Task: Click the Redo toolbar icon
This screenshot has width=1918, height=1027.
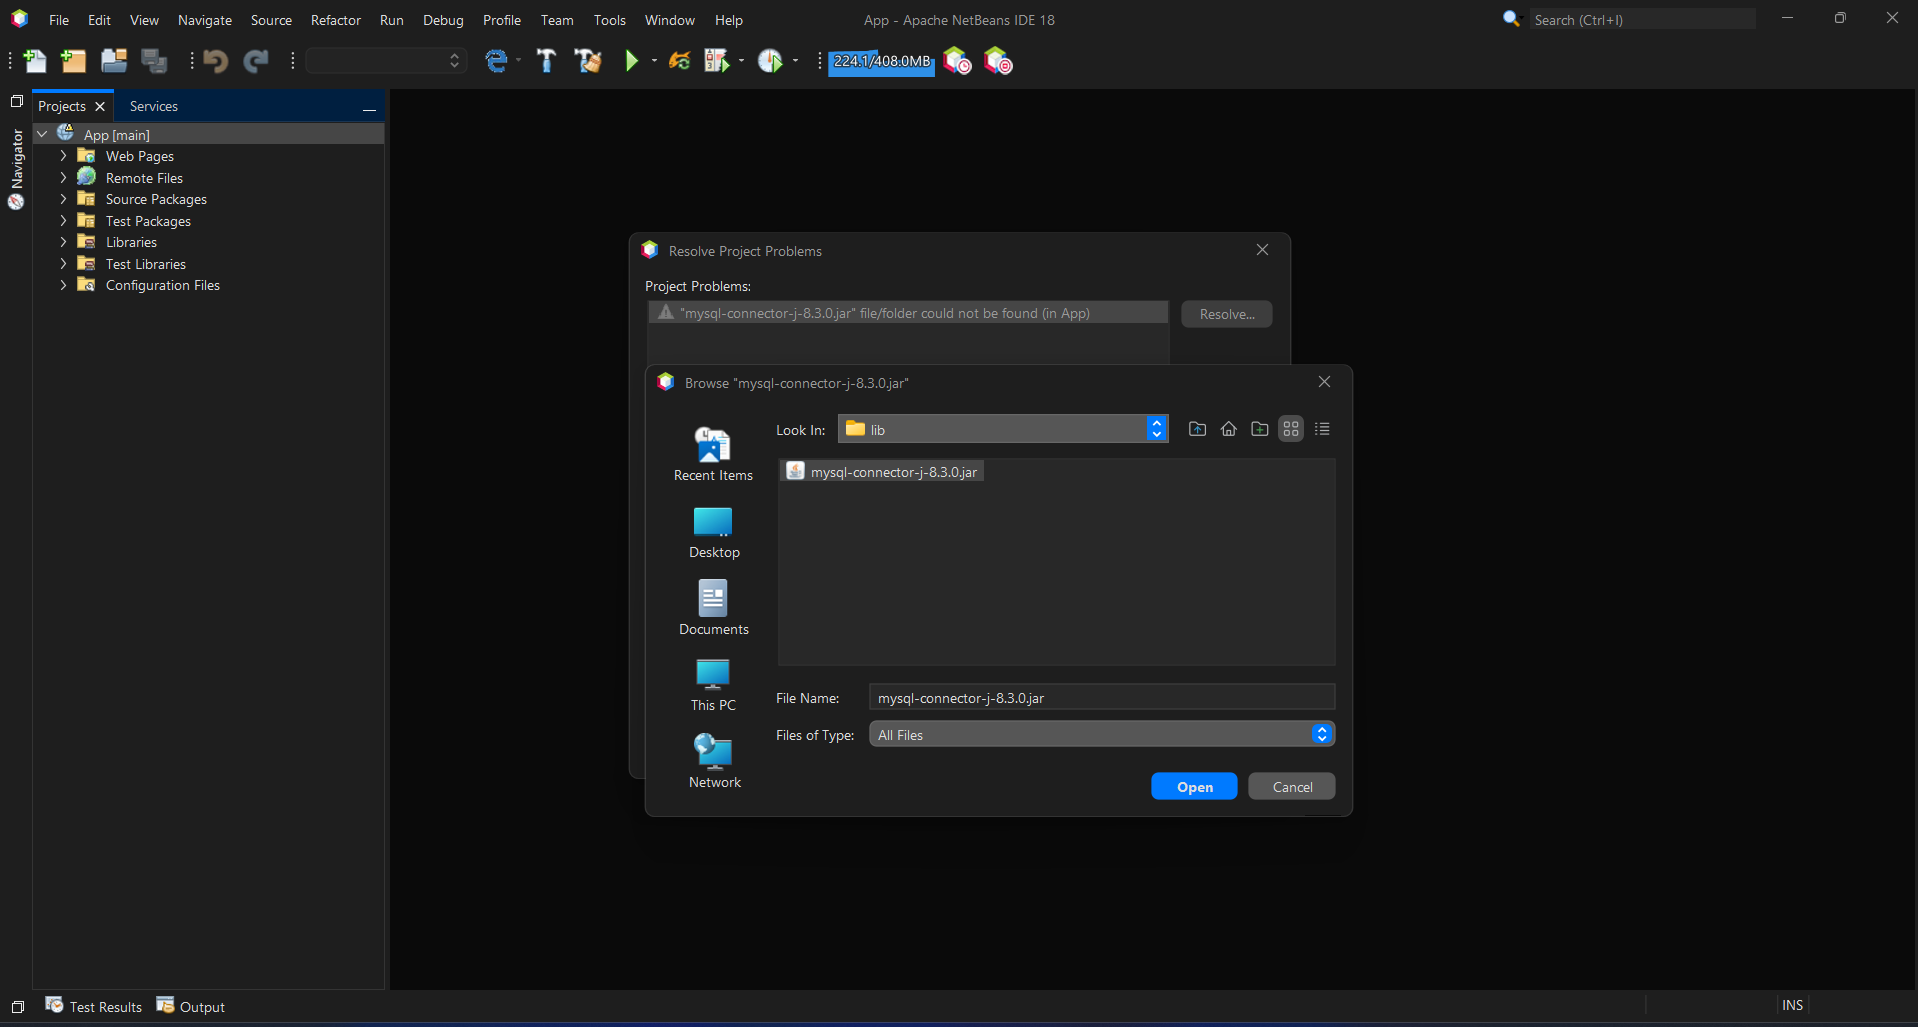Action: pyautogui.click(x=256, y=61)
